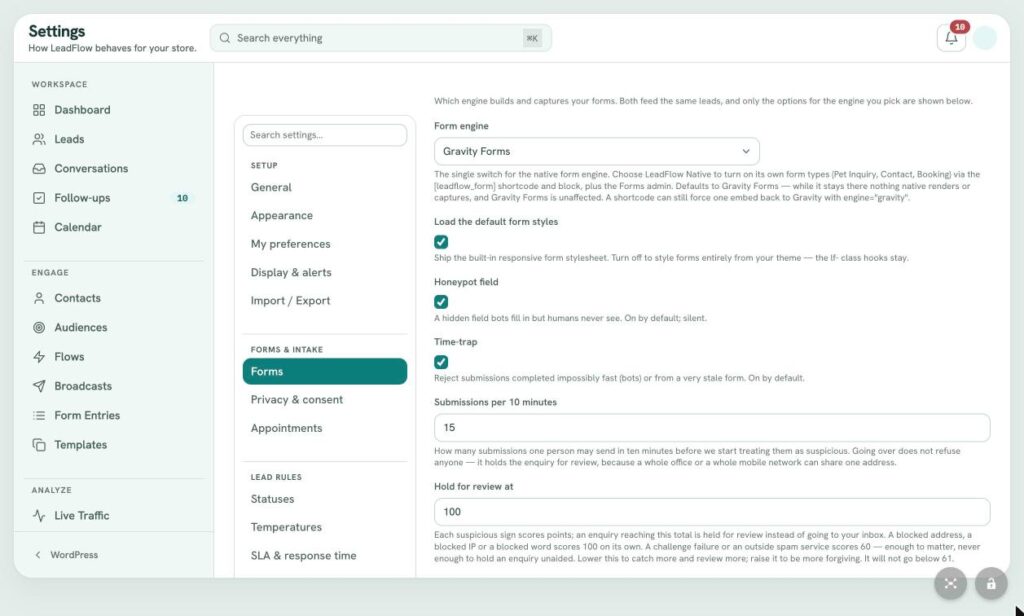Viewport: 1024px width, 616px height.
Task: Click Submissions per 10 minutes field
Action: point(712,428)
